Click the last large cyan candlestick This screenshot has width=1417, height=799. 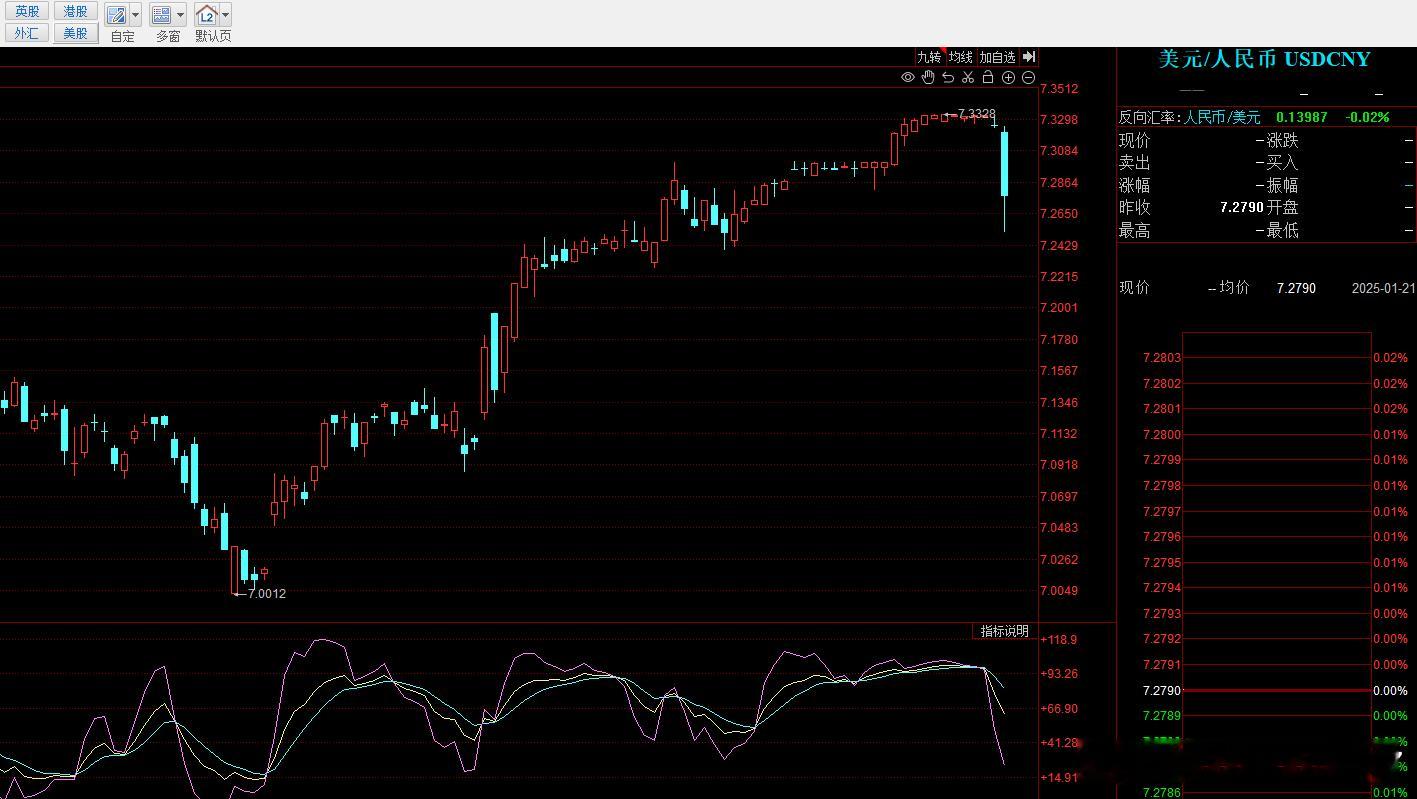coord(1005,163)
